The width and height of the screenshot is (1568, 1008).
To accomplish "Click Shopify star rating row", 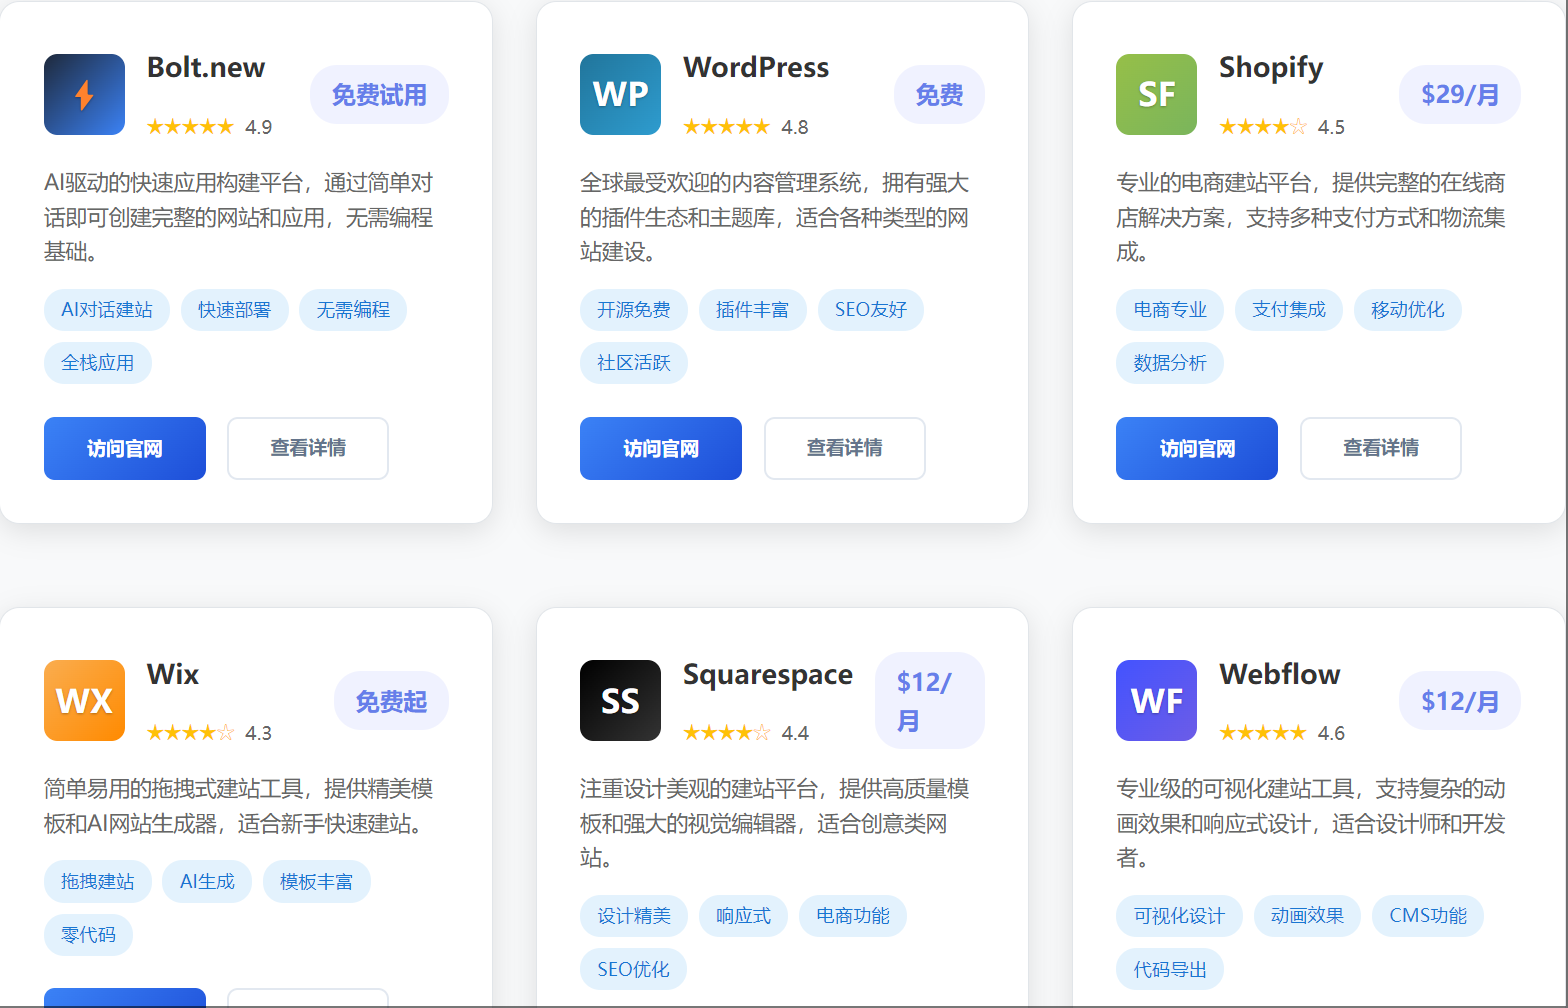I will pos(1262,127).
